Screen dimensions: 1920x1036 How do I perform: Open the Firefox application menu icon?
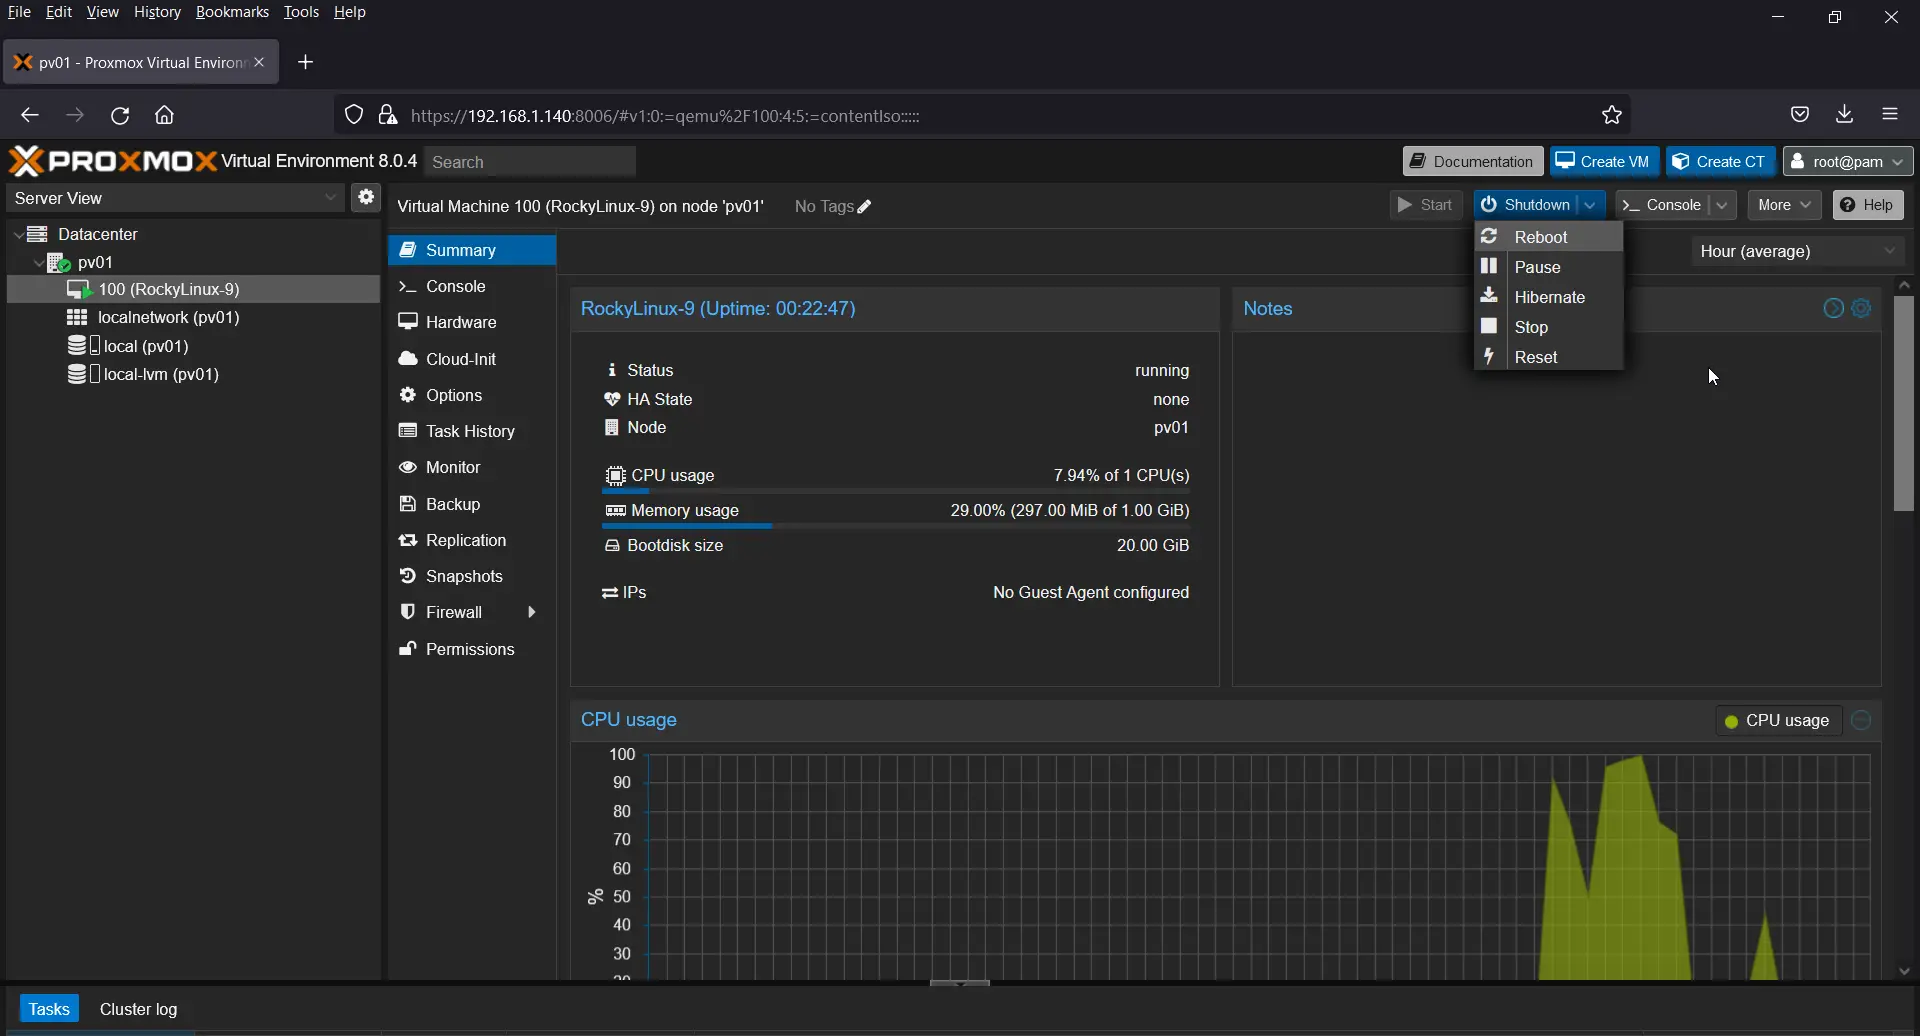point(1890,115)
